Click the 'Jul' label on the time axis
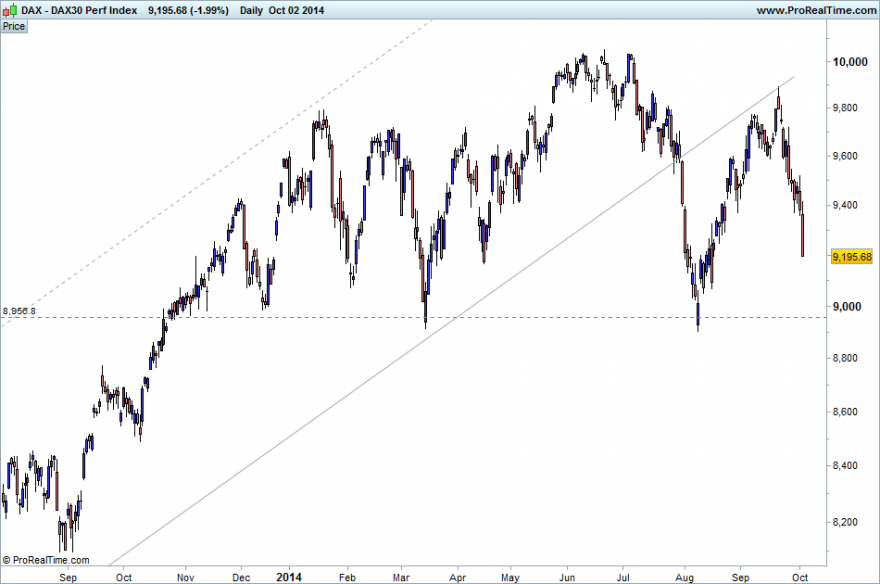 coord(623,577)
